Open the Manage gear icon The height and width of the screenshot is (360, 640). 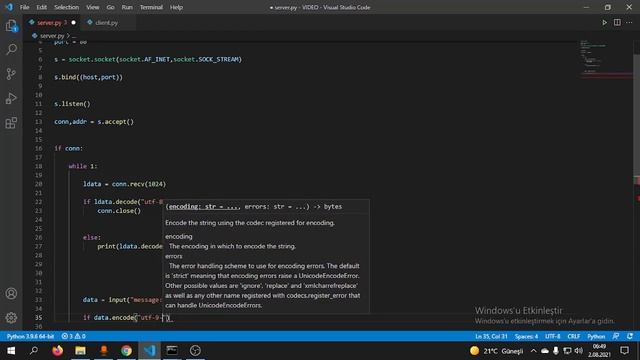click(x=11, y=317)
